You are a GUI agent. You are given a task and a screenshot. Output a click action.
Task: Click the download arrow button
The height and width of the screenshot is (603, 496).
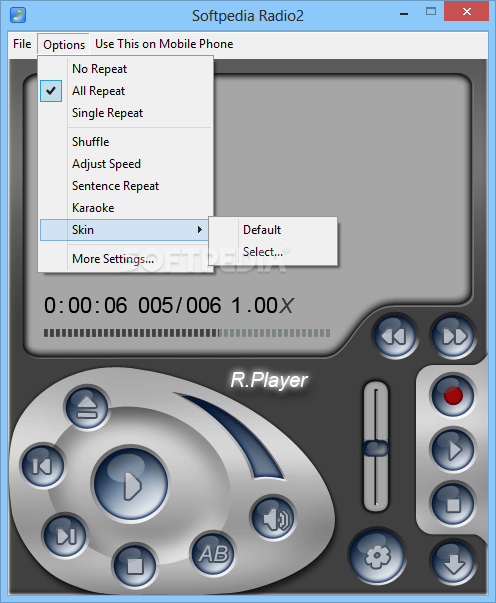pyautogui.click(x=453, y=563)
